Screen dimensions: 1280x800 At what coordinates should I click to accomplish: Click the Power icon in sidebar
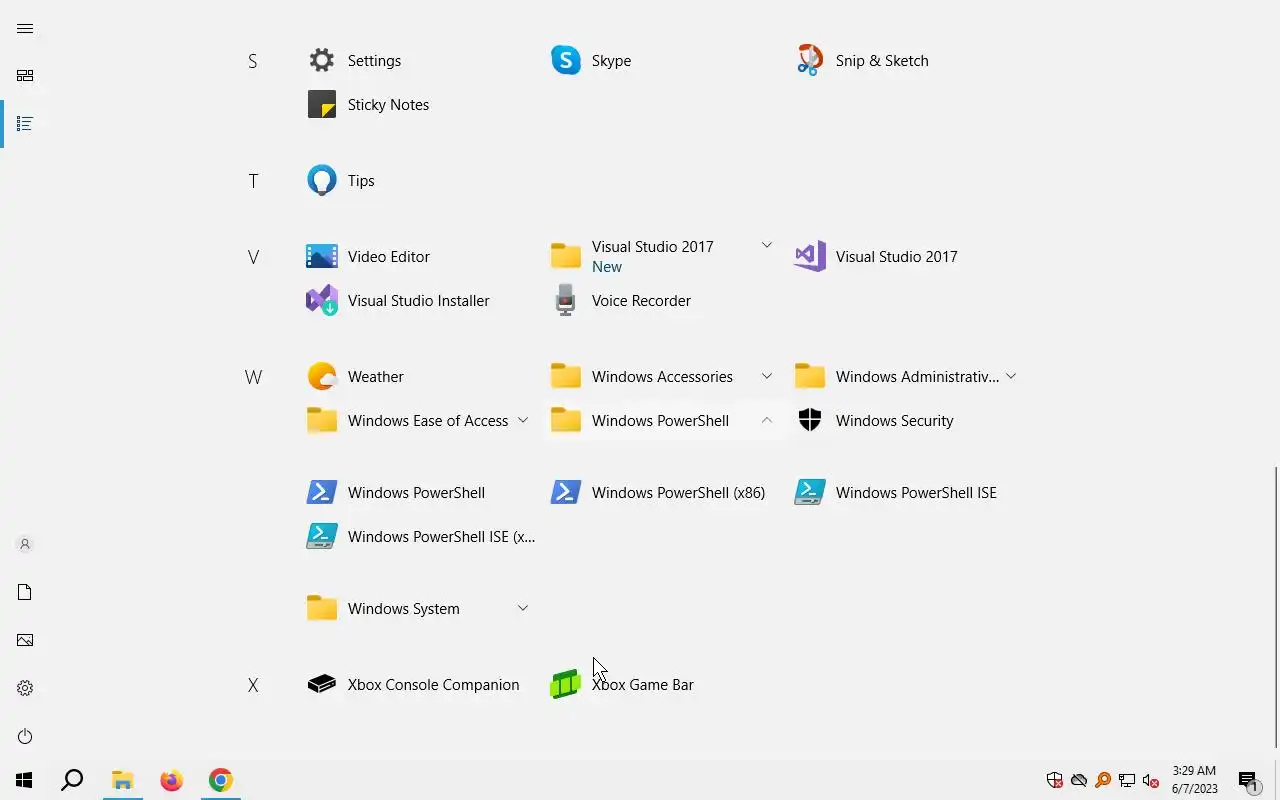[x=25, y=736]
